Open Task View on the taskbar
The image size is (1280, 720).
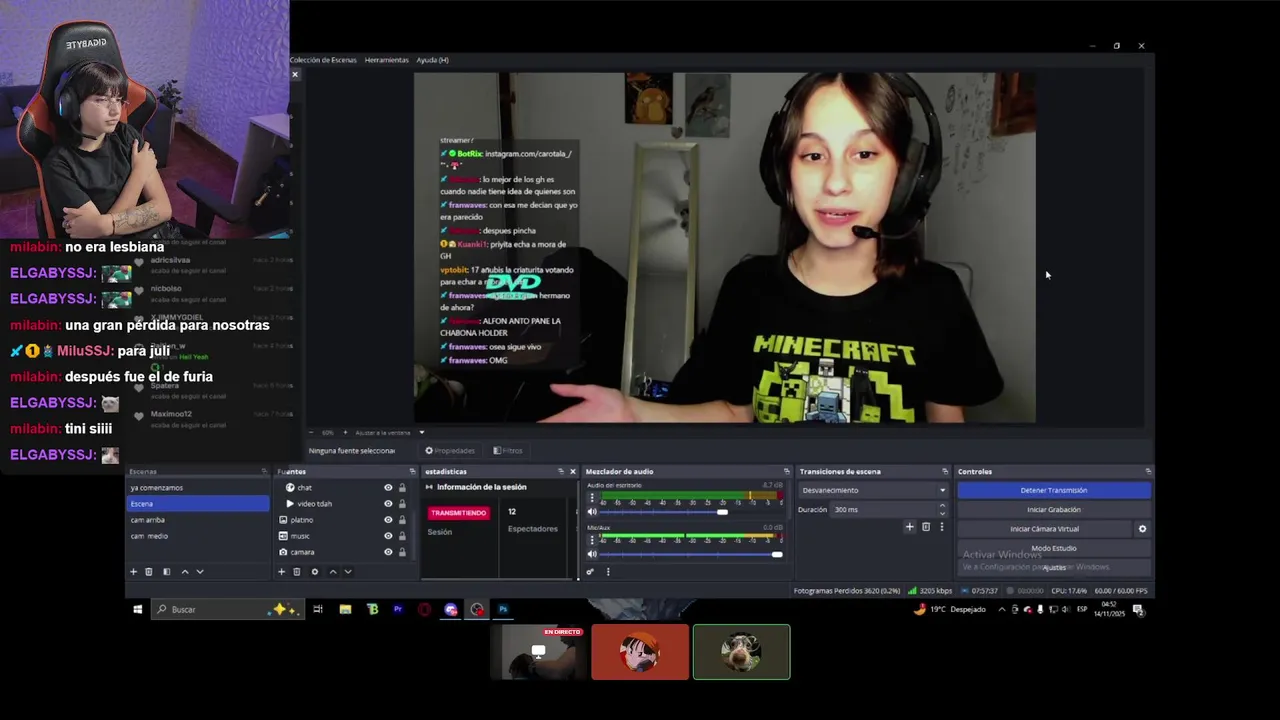pyautogui.click(x=318, y=609)
